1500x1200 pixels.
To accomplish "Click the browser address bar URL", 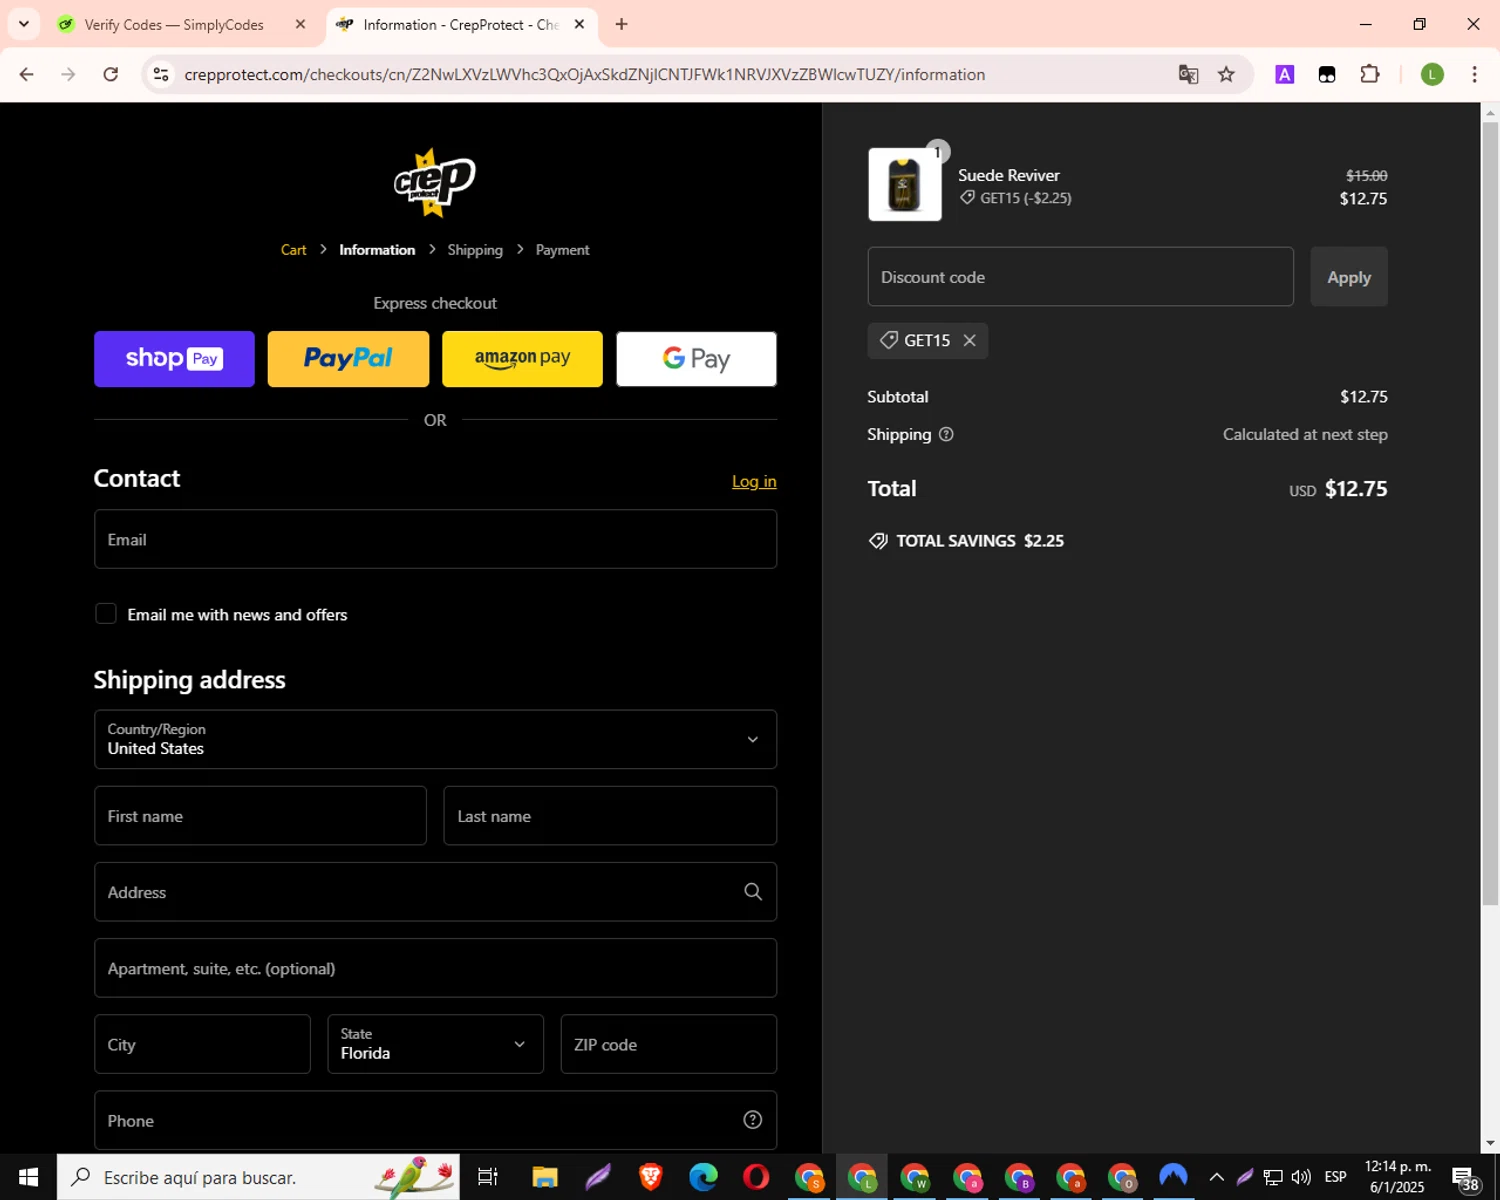I will tap(585, 75).
